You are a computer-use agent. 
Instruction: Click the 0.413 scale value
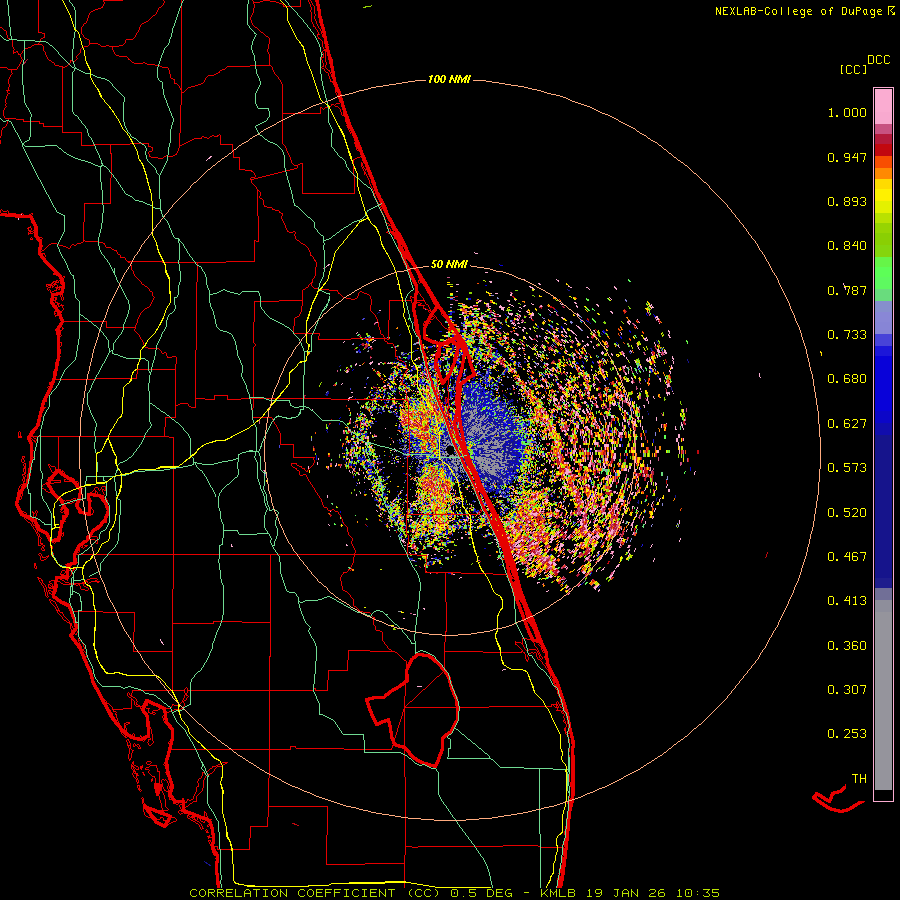pos(847,601)
